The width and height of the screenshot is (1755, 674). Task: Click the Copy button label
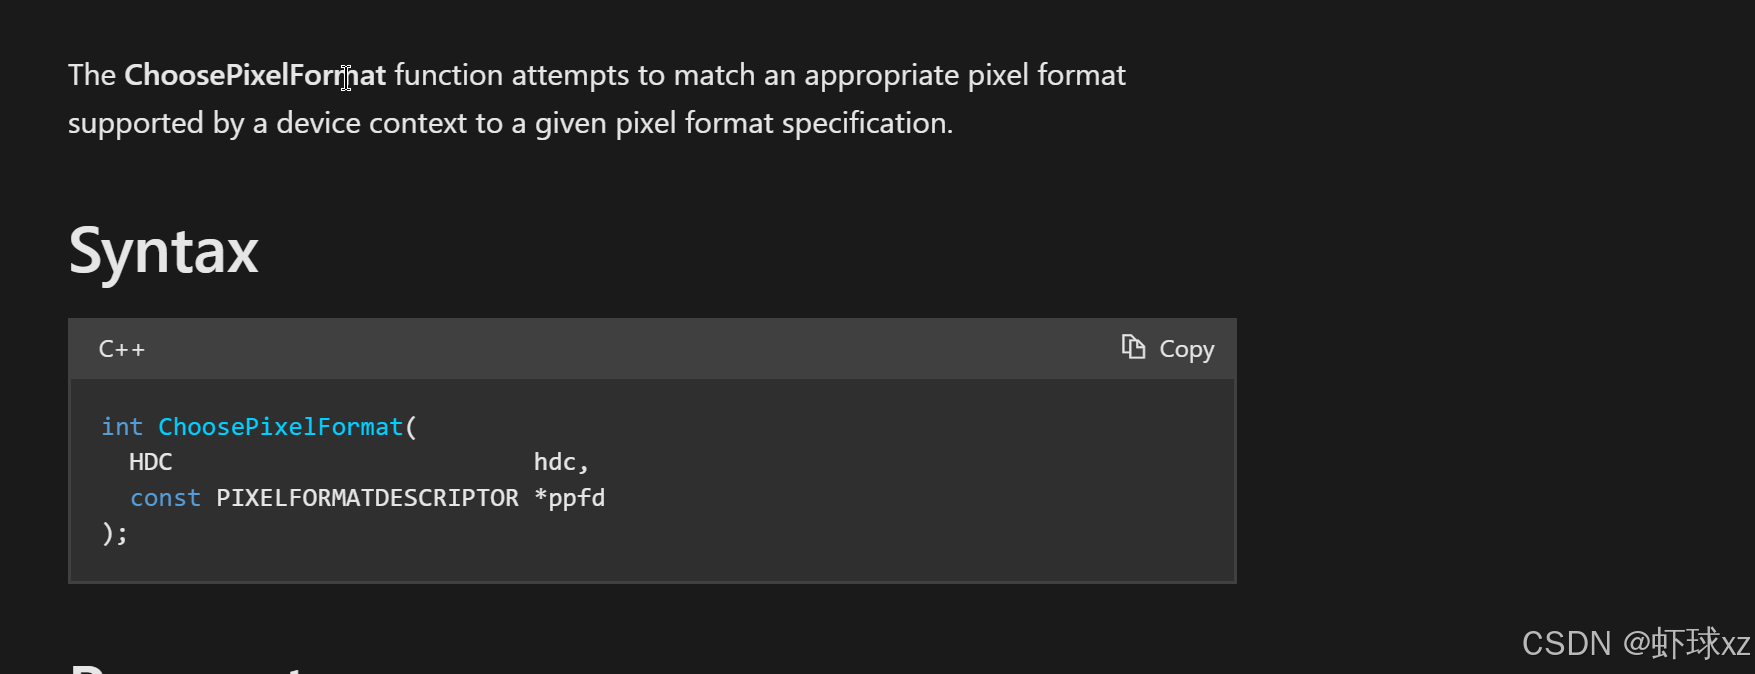tap(1186, 349)
